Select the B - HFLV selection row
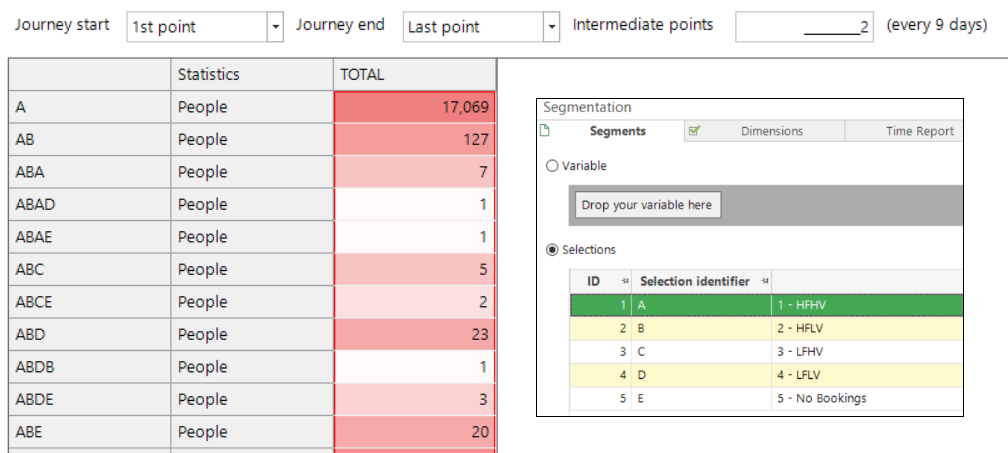Image resolution: width=1008 pixels, height=453 pixels. [766, 328]
